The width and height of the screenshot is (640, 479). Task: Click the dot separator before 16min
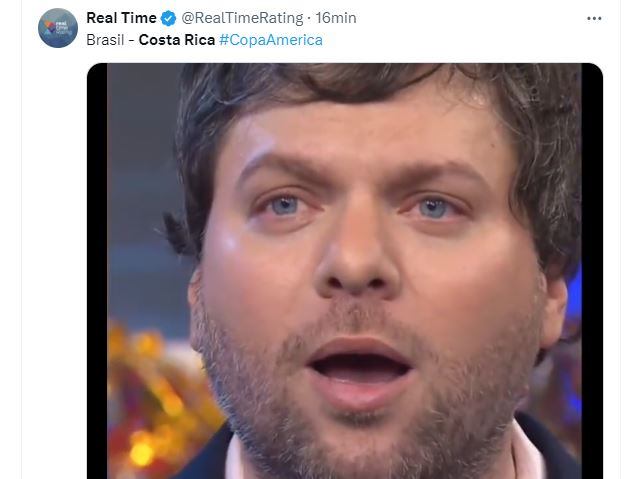309,18
